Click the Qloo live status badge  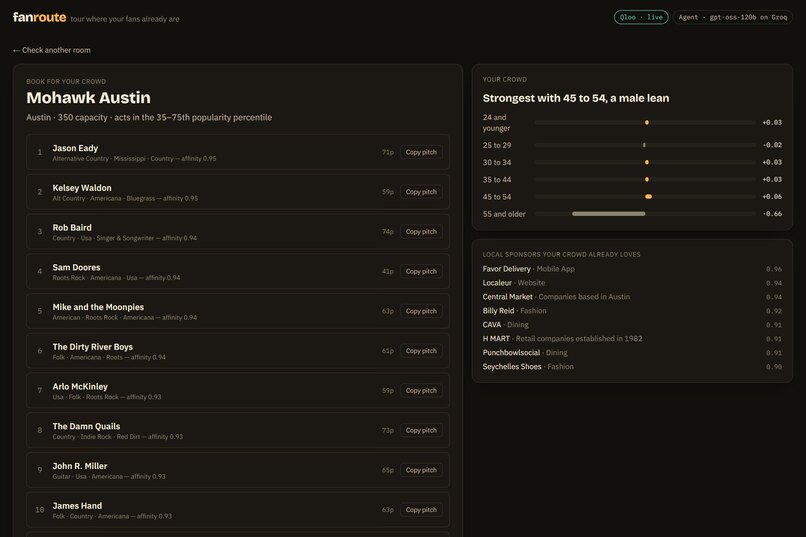tap(641, 17)
